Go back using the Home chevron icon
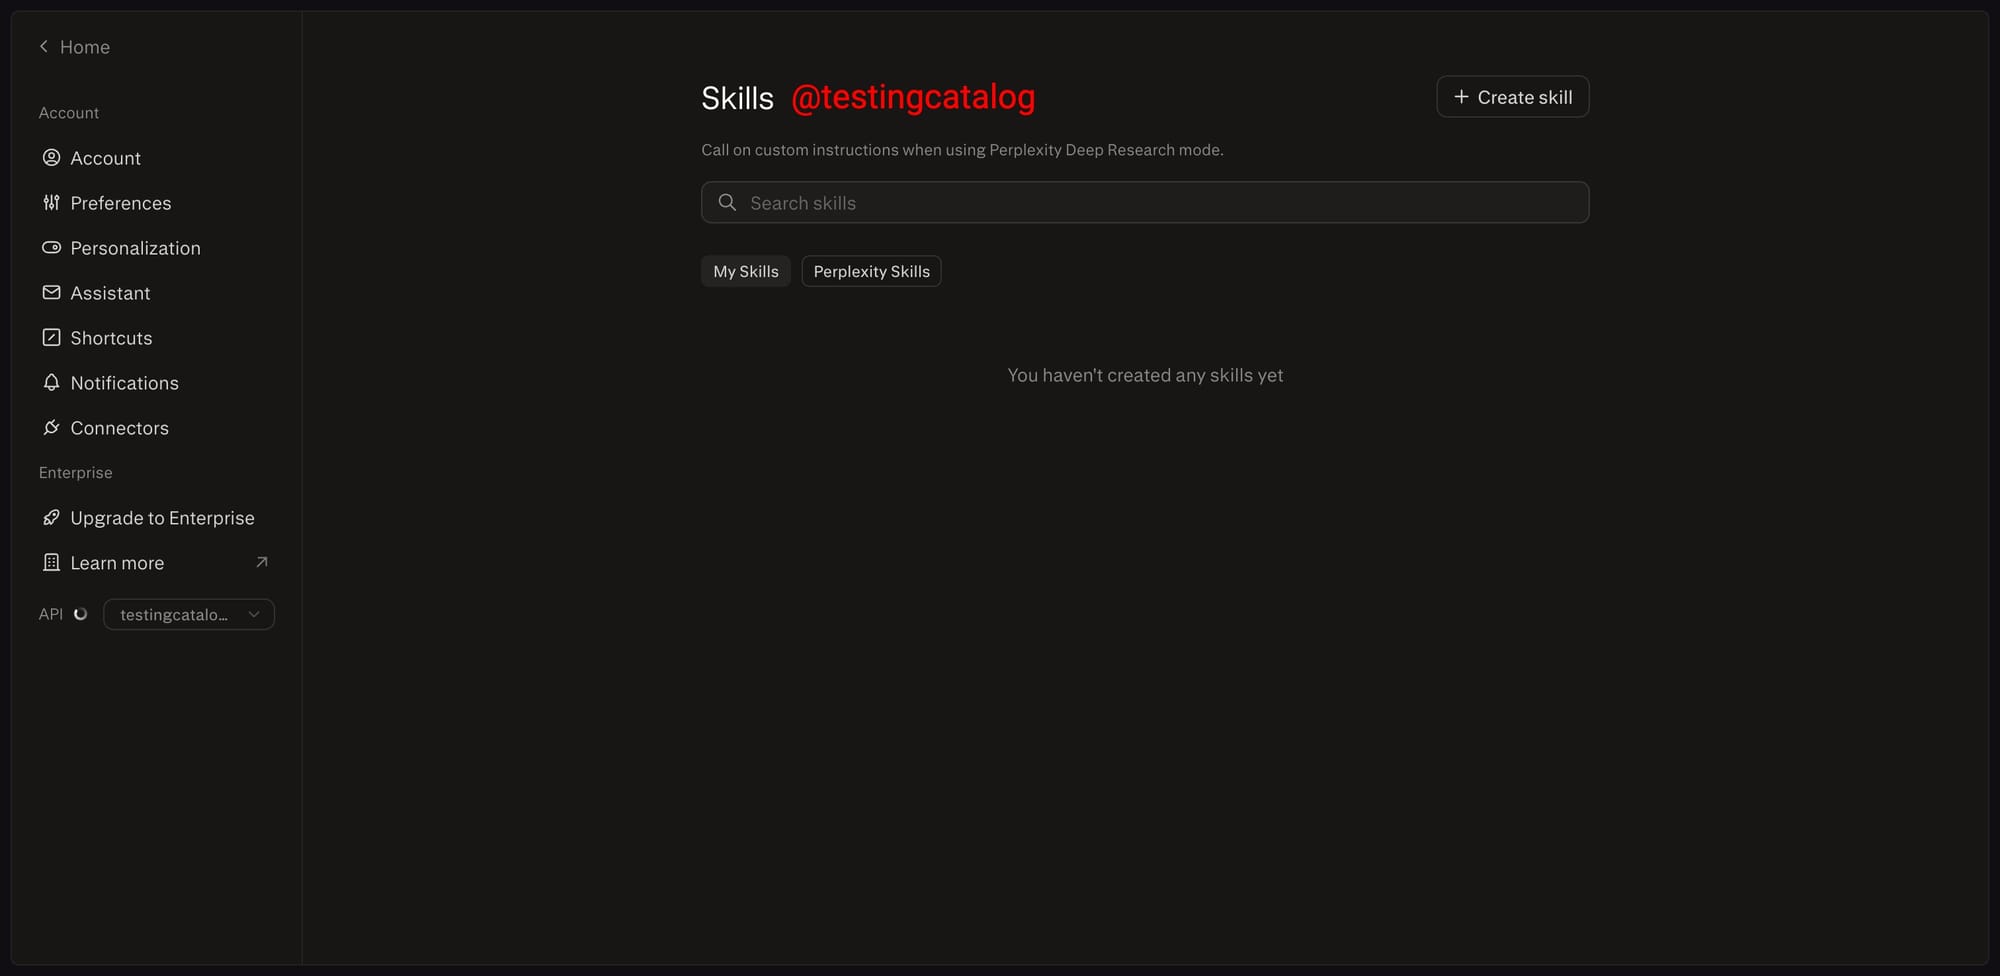The height and width of the screenshot is (976, 2000). click(x=44, y=47)
